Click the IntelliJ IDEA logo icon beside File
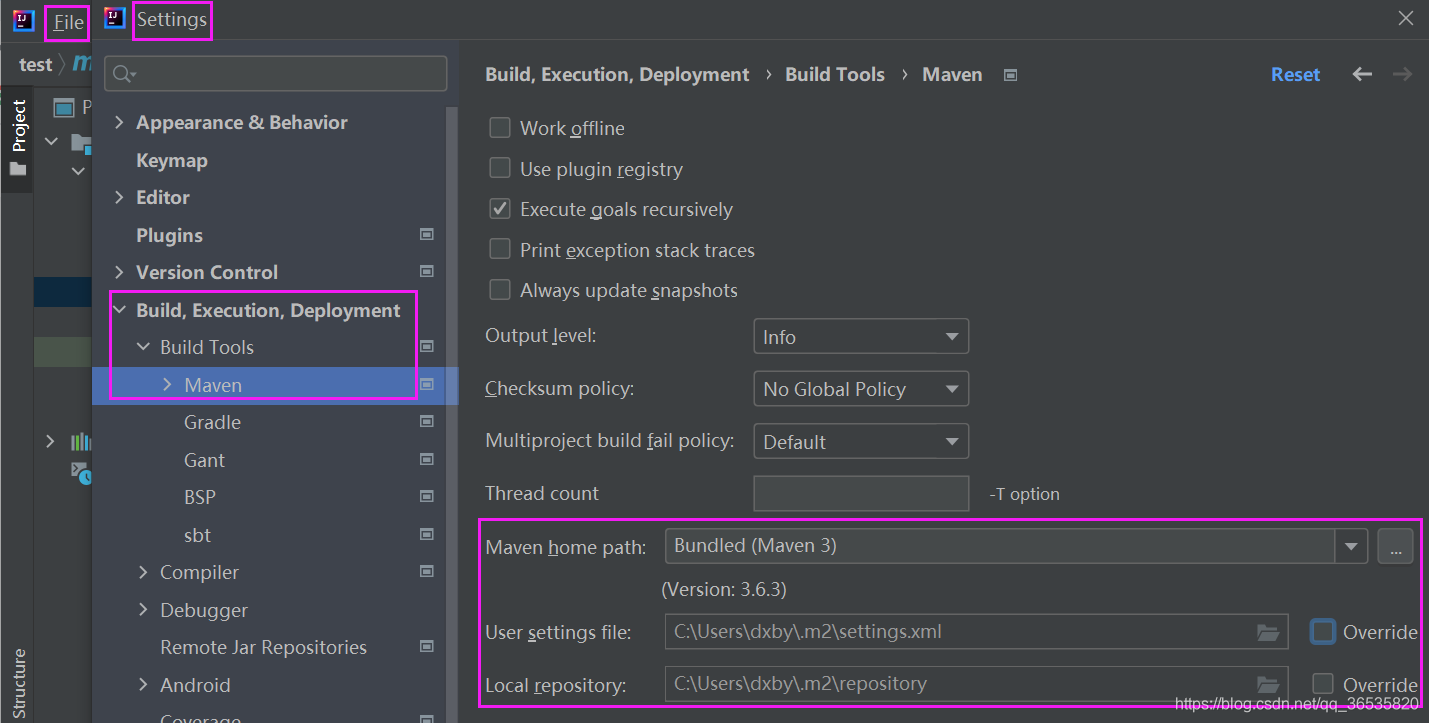The height and width of the screenshot is (723, 1429). point(24,21)
